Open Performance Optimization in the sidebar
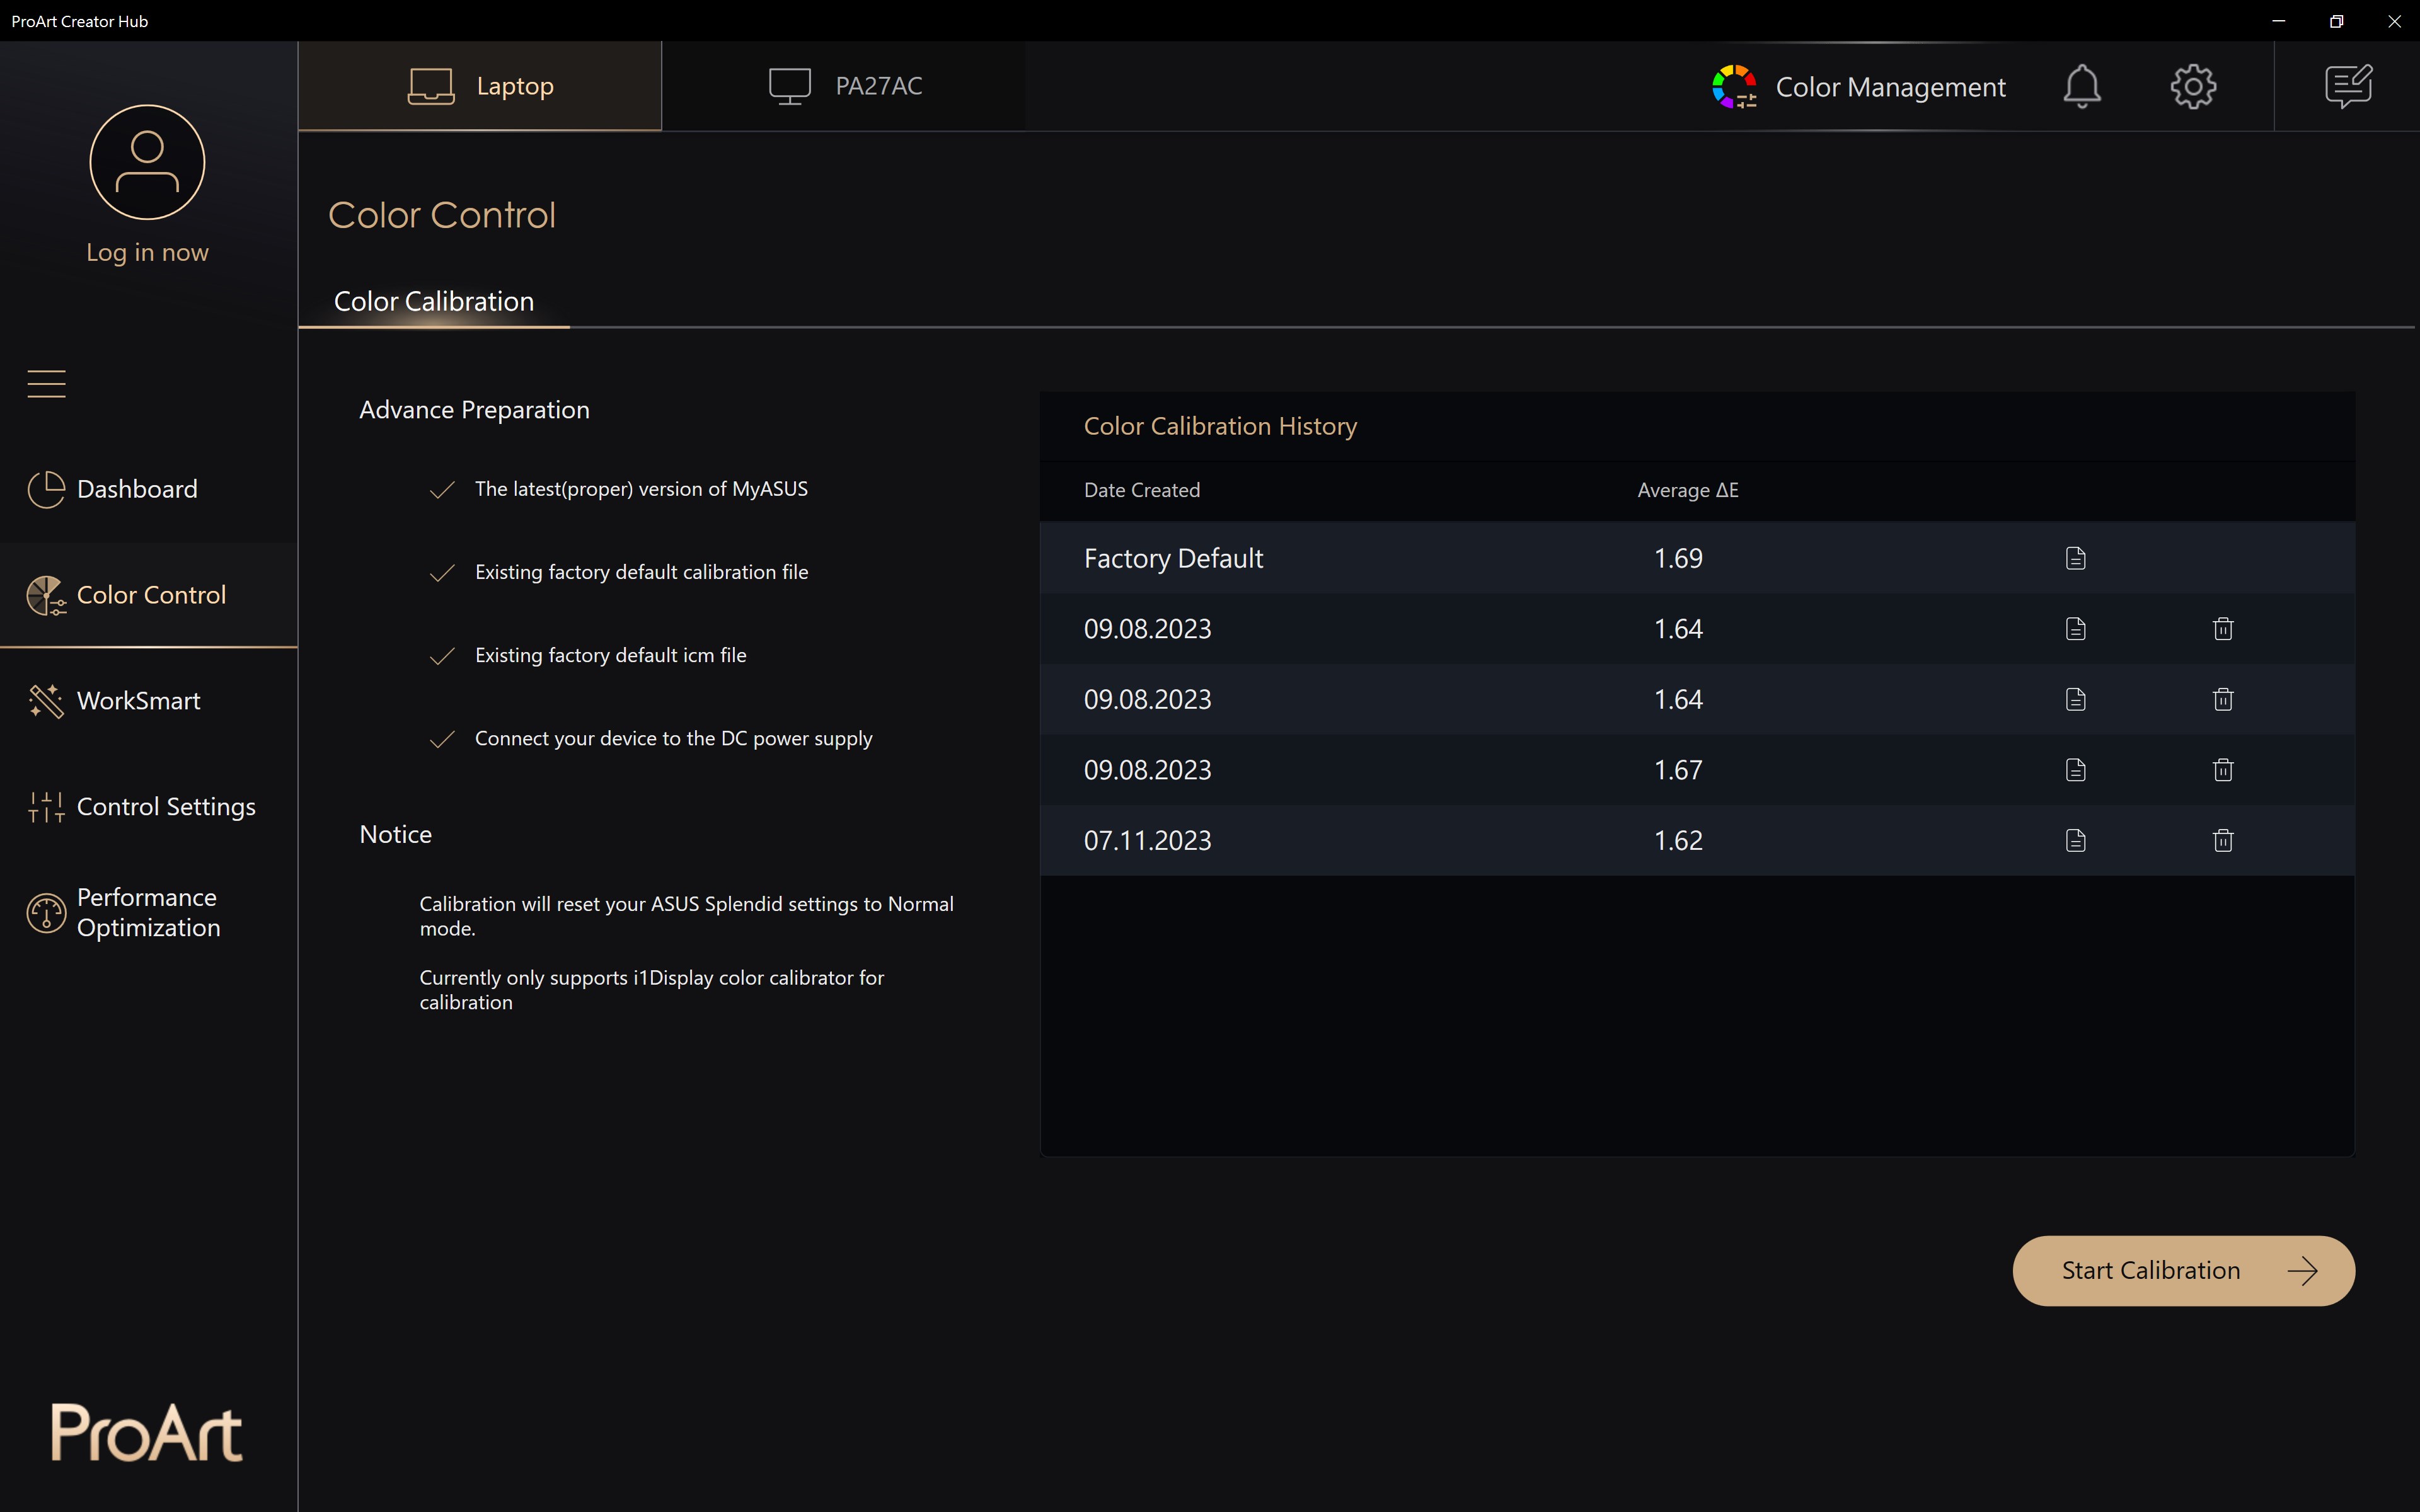2420x1512 pixels. tap(148, 912)
